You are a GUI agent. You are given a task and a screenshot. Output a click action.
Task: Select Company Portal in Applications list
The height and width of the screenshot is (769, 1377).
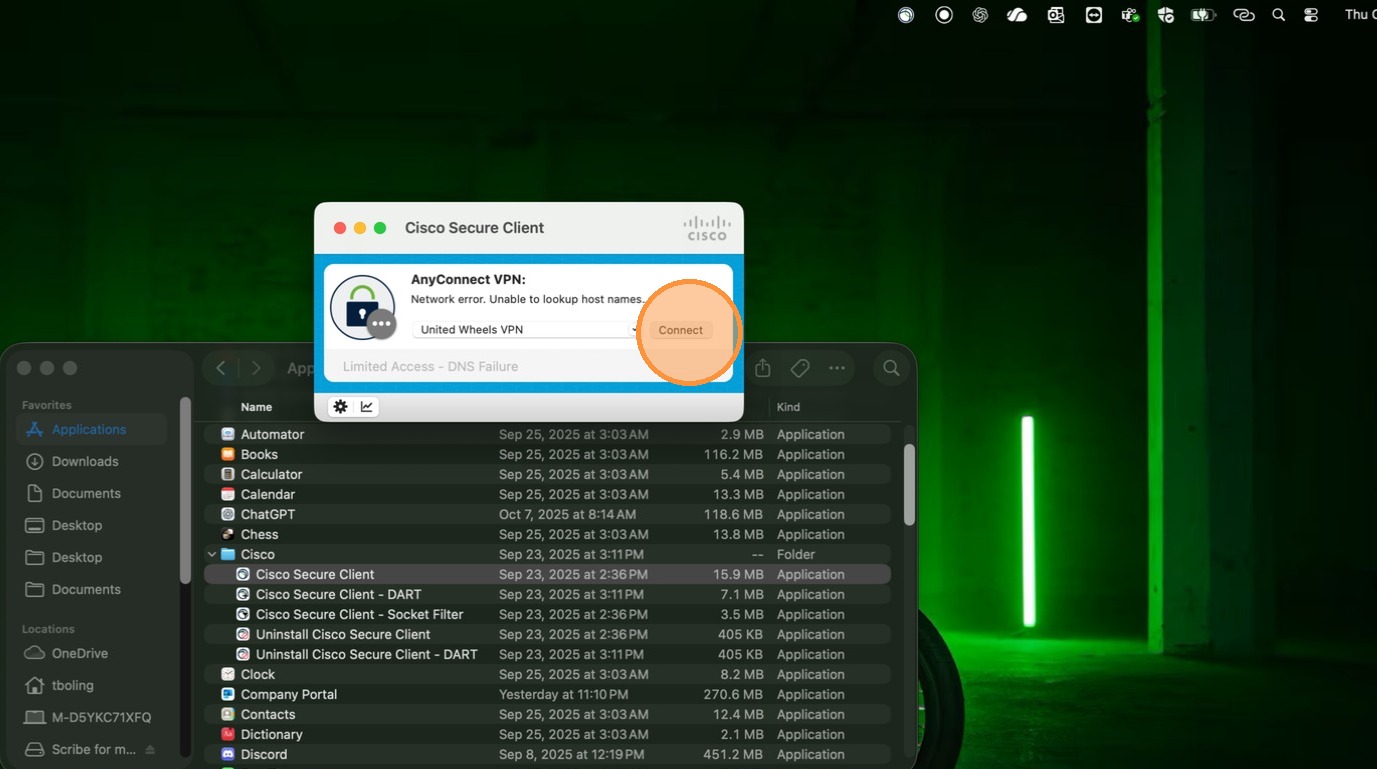(x=289, y=694)
